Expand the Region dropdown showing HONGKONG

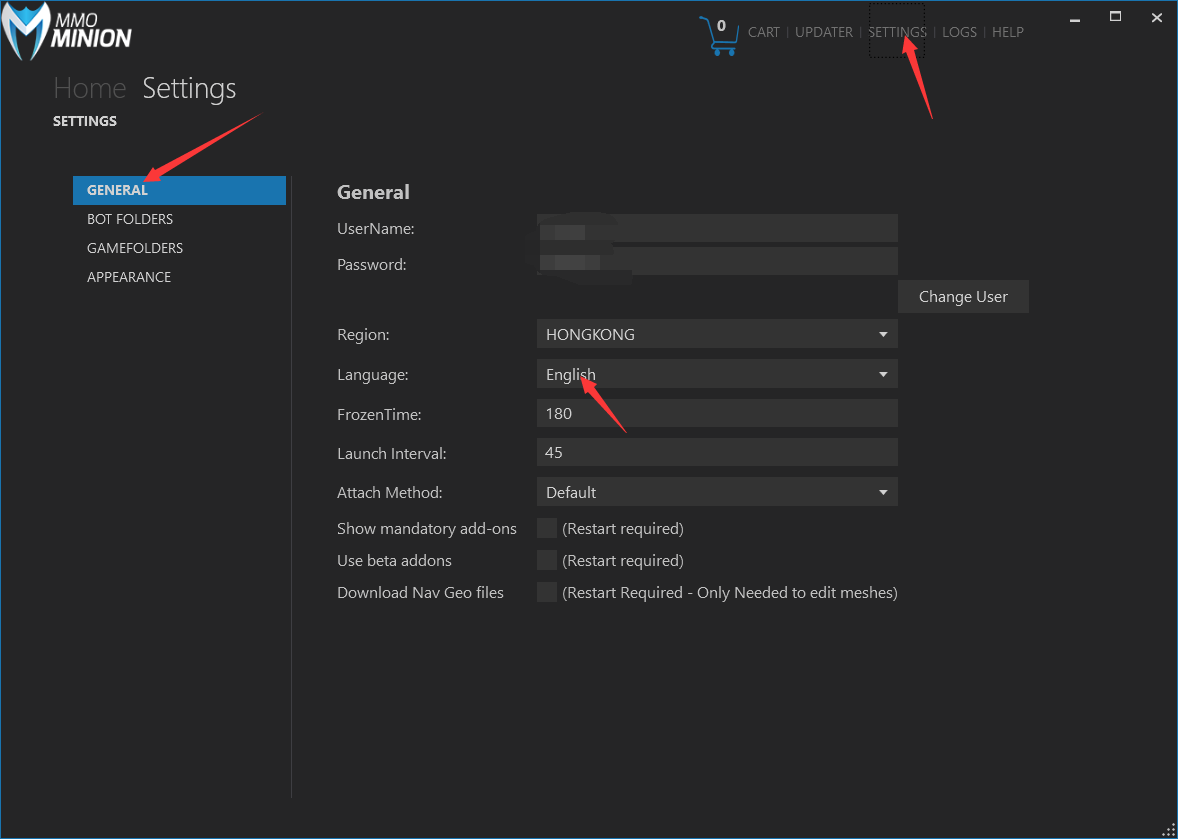(716, 334)
